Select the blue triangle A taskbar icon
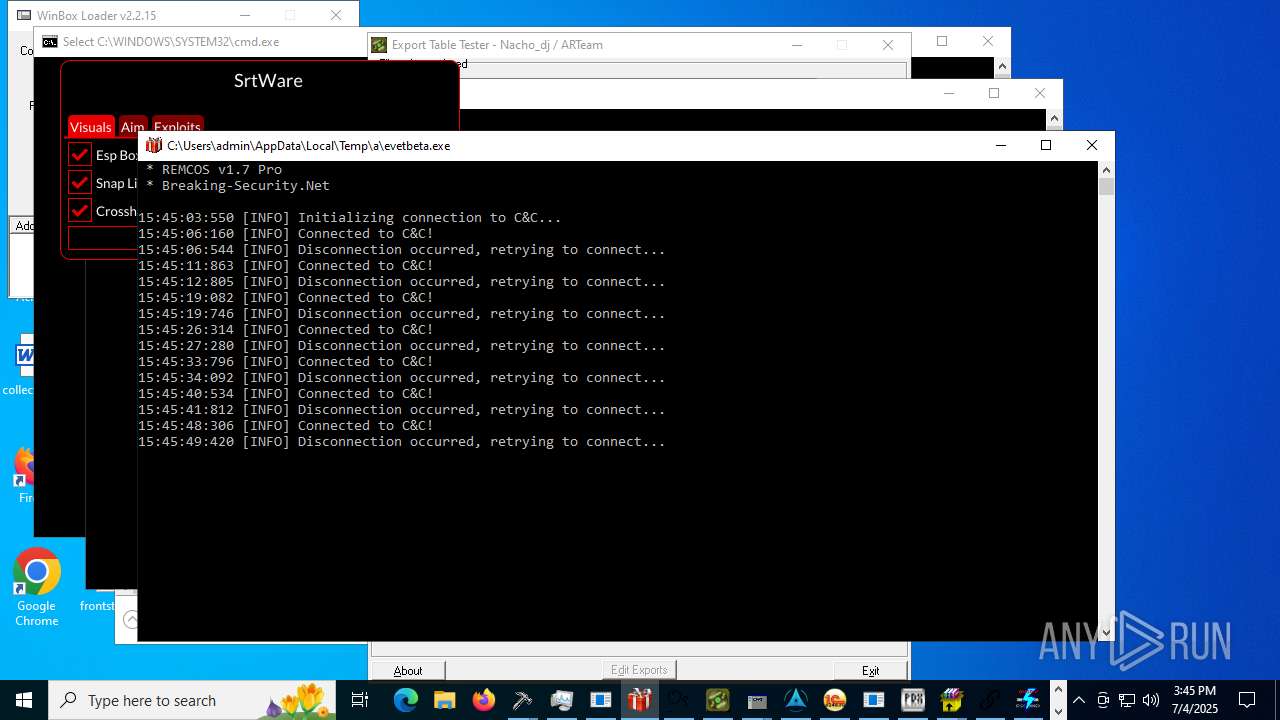This screenshot has width=1280, height=720. (x=795, y=700)
